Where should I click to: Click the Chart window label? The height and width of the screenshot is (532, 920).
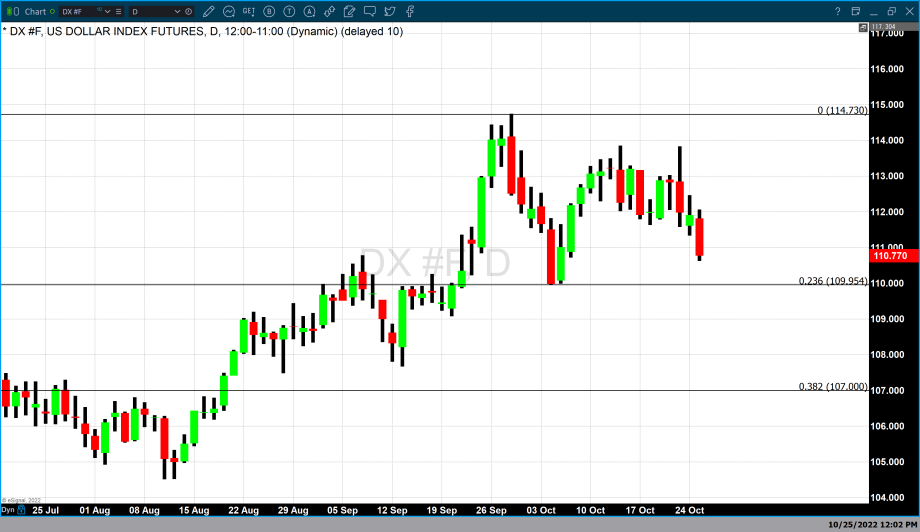34,11
